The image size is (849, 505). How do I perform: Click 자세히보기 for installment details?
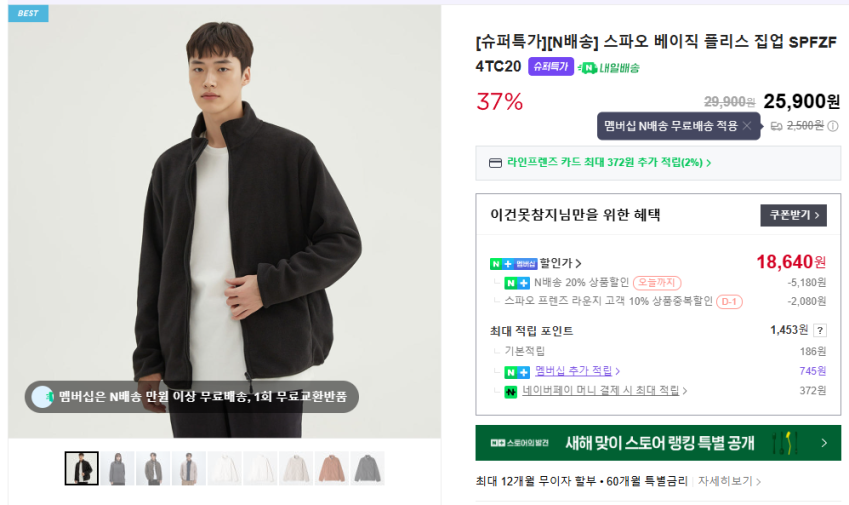point(729,481)
